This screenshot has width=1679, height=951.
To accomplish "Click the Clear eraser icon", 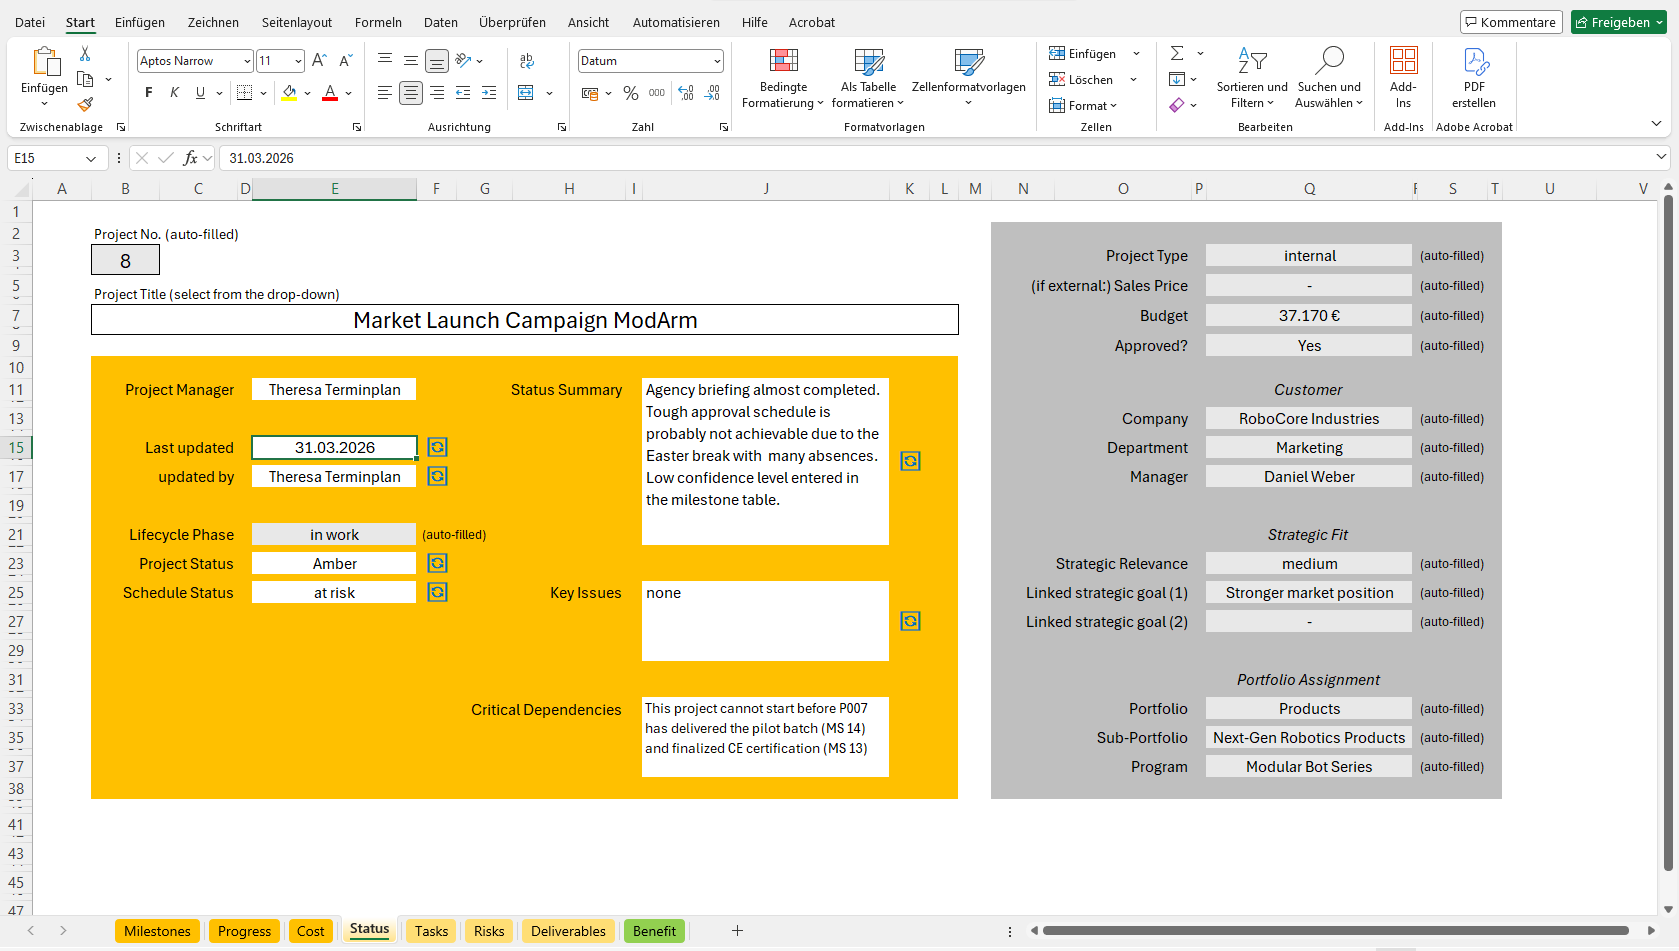I will click(1177, 105).
